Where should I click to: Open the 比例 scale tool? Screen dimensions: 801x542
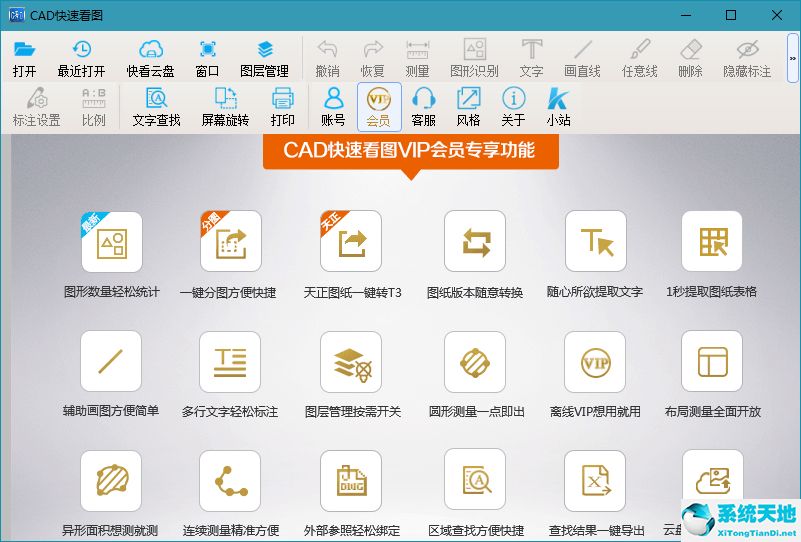click(93, 107)
